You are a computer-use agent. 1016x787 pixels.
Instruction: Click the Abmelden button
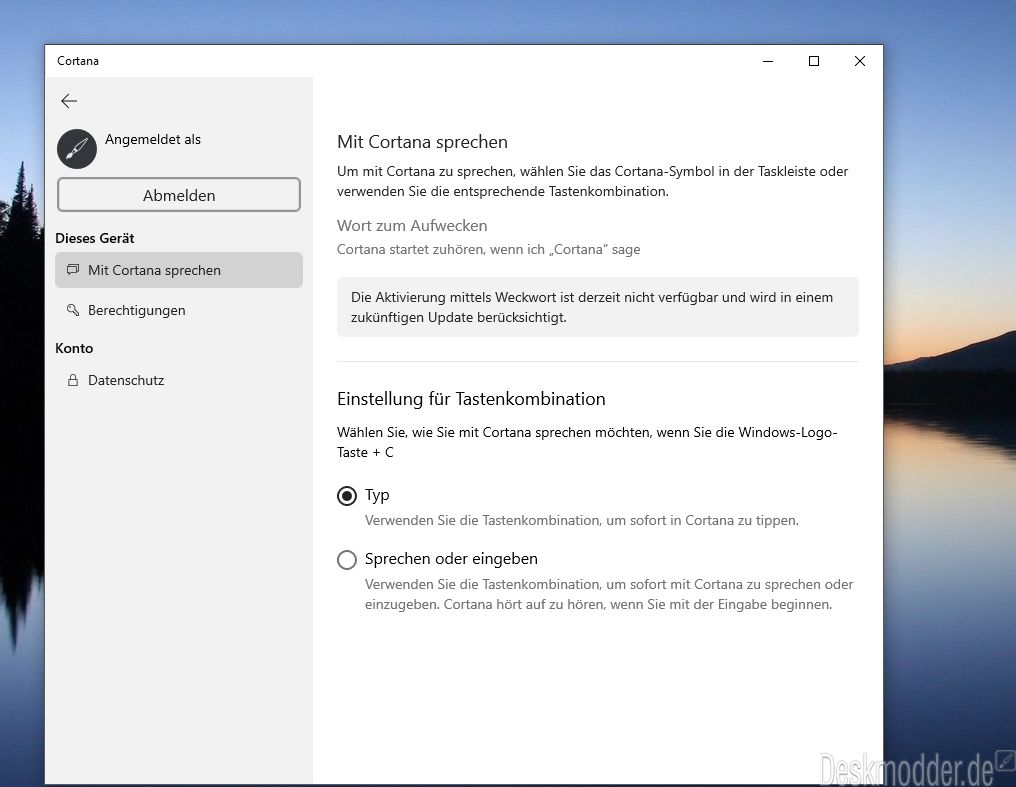tap(179, 195)
